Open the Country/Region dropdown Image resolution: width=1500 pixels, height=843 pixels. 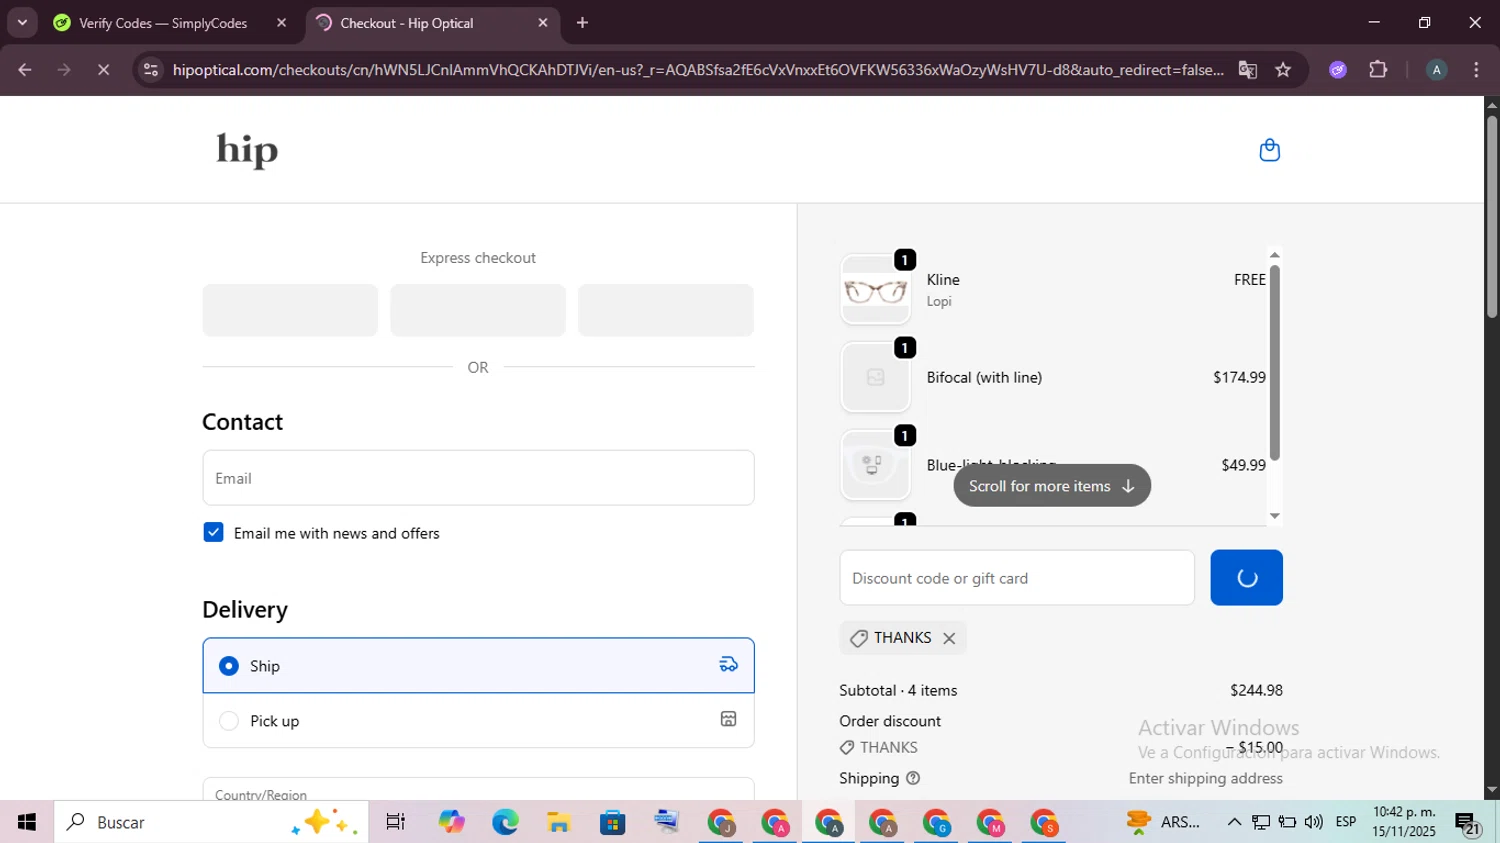tap(478, 789)
